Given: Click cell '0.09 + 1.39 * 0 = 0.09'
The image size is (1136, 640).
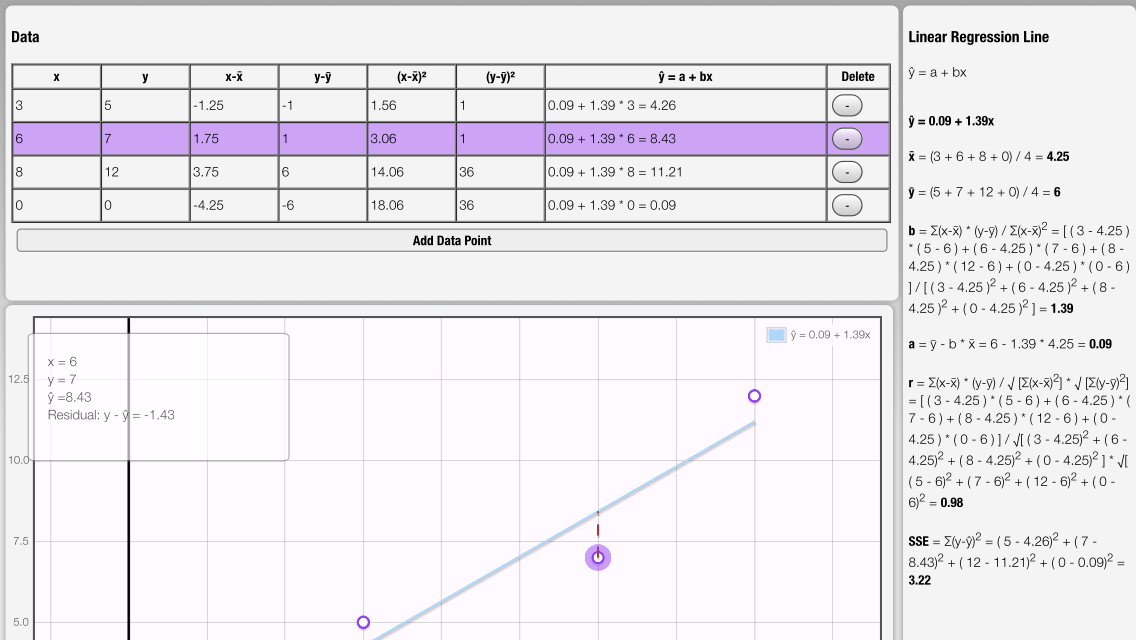Looking at the screenshot, I should pos(685,206).
